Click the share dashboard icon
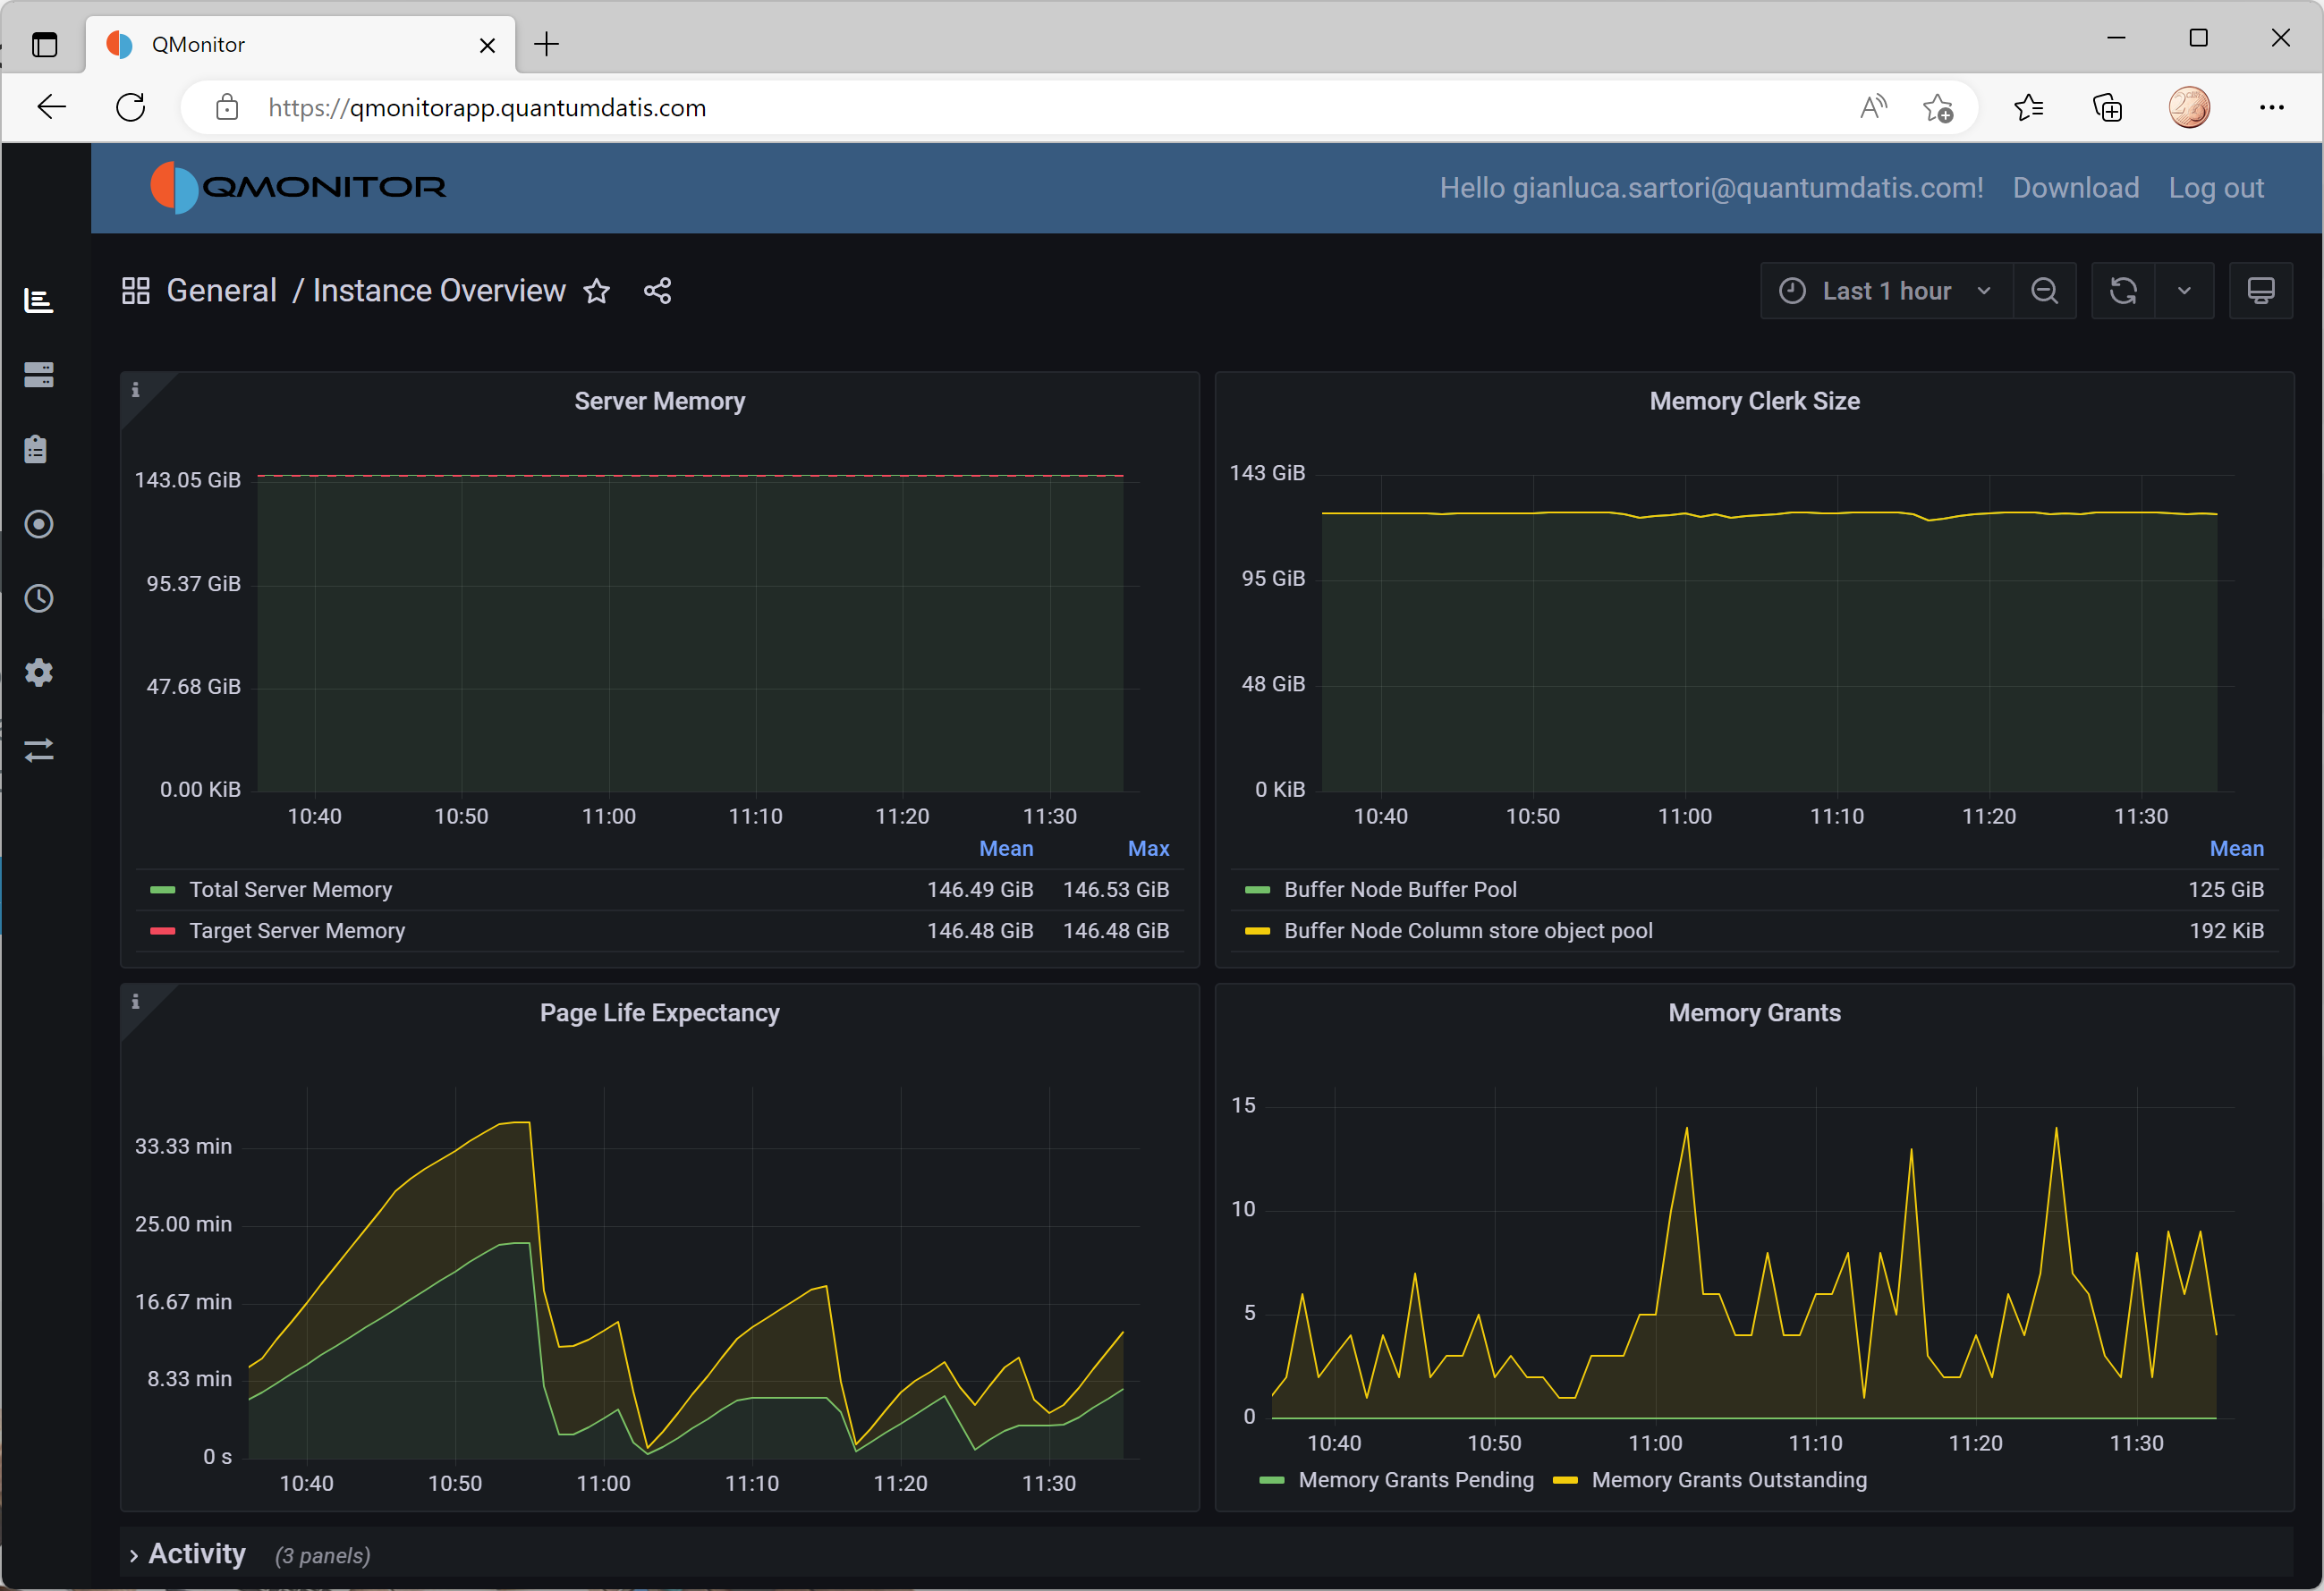 [x=657, y=291]
